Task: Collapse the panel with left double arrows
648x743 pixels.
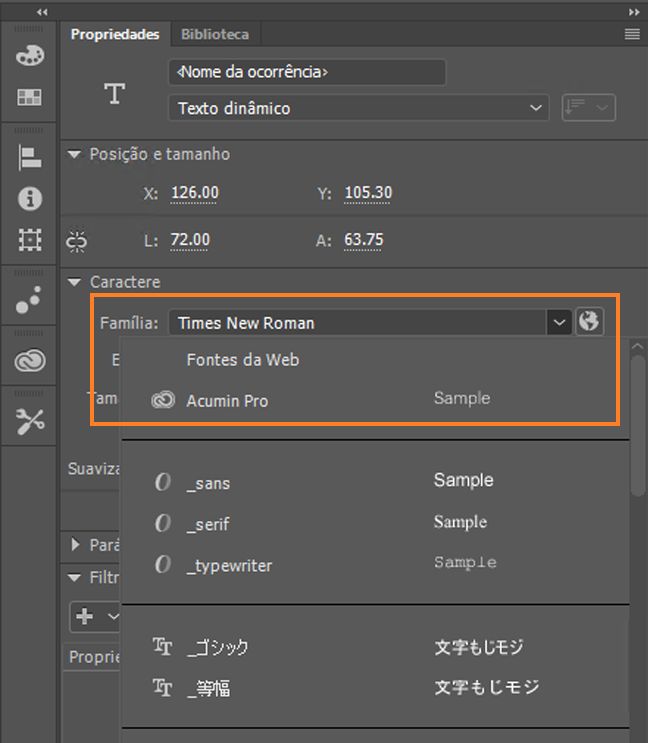Action: 42,12
